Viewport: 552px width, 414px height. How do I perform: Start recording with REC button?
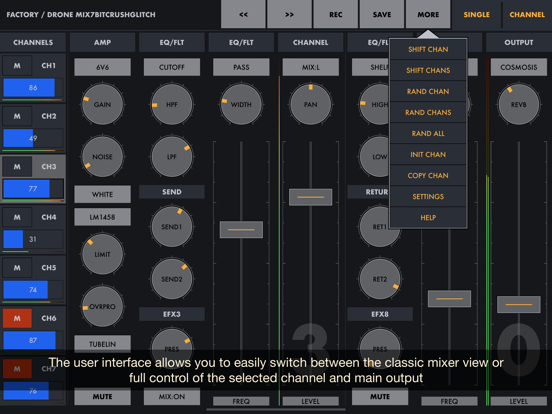point(335,14)
